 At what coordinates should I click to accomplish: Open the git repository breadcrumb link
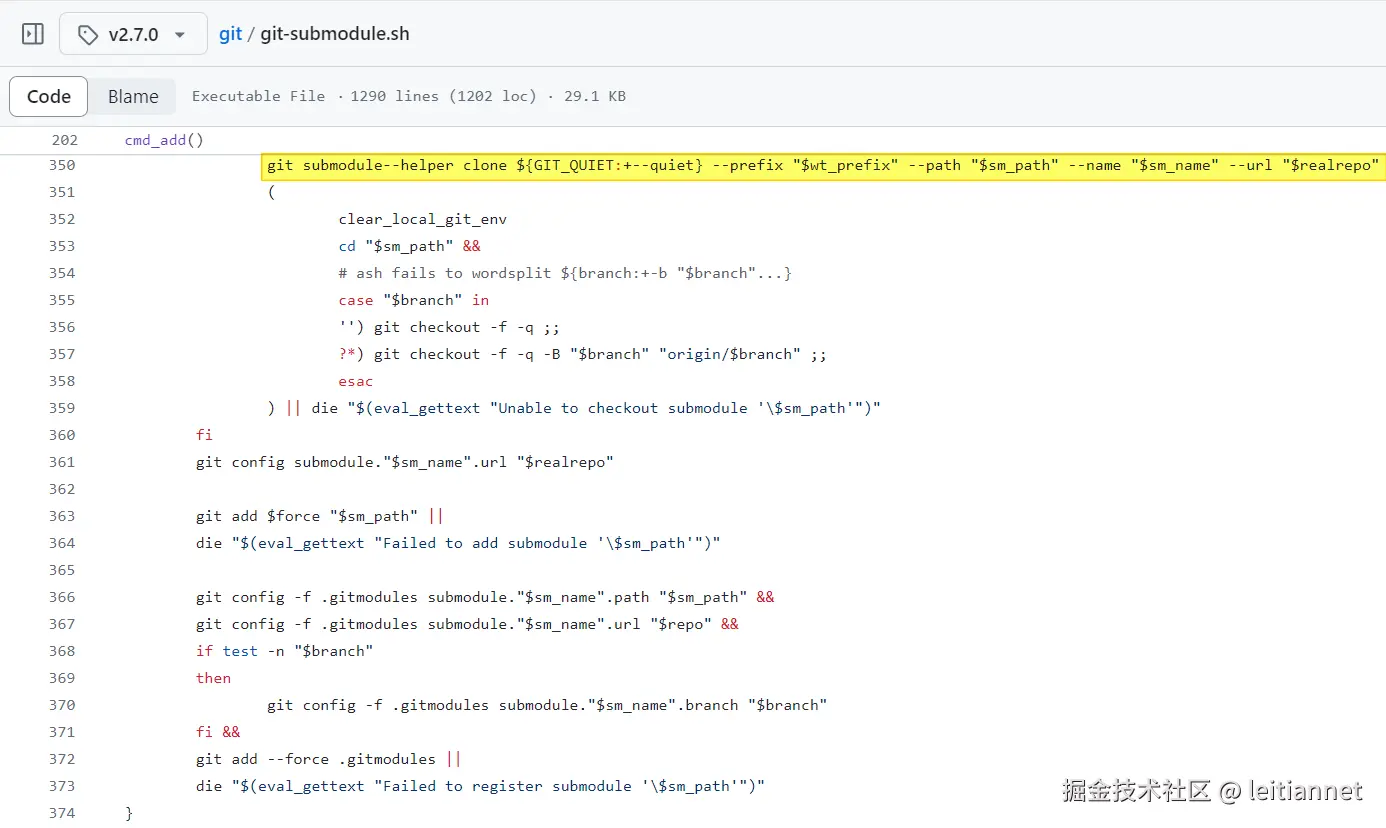coord(231,34)
